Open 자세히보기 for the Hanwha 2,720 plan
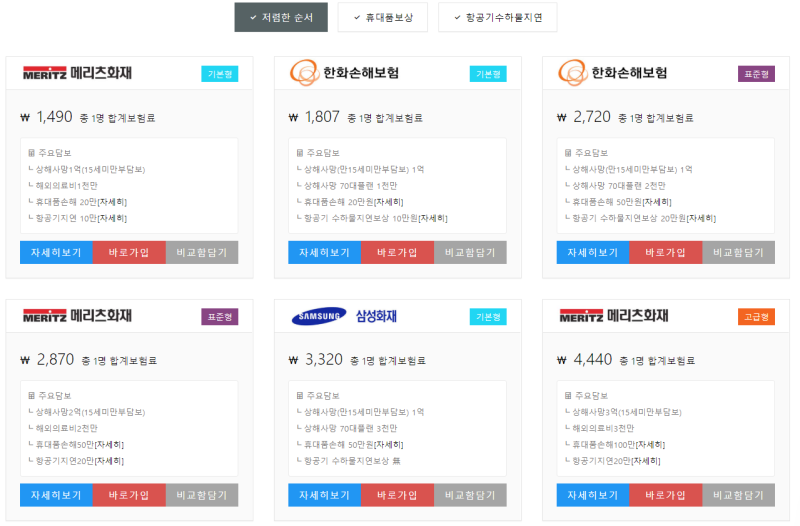Image resolution: width=800 pixels, height=526 pixels. (593, 253)
